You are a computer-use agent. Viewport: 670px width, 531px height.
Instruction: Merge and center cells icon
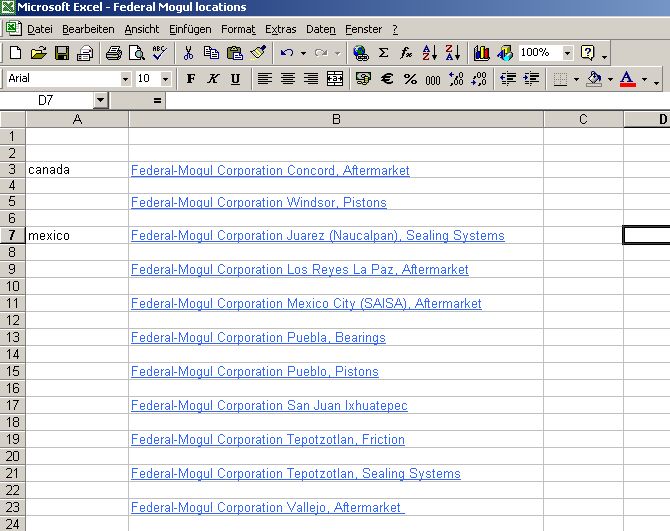click(335, 79)
